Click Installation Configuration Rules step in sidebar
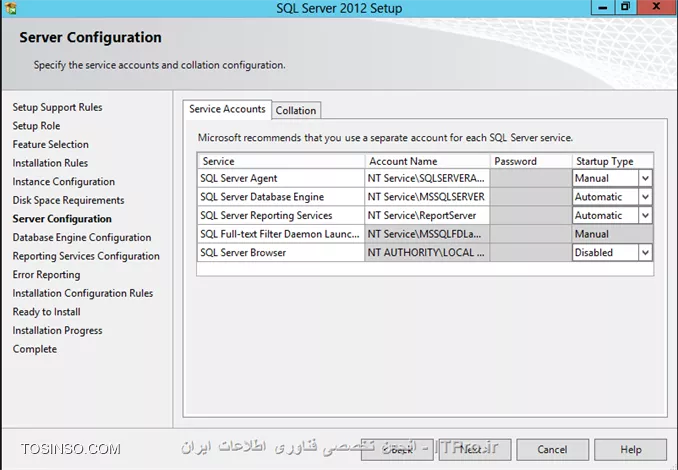Viewport: 678px width, 470px height. [83, 293]
